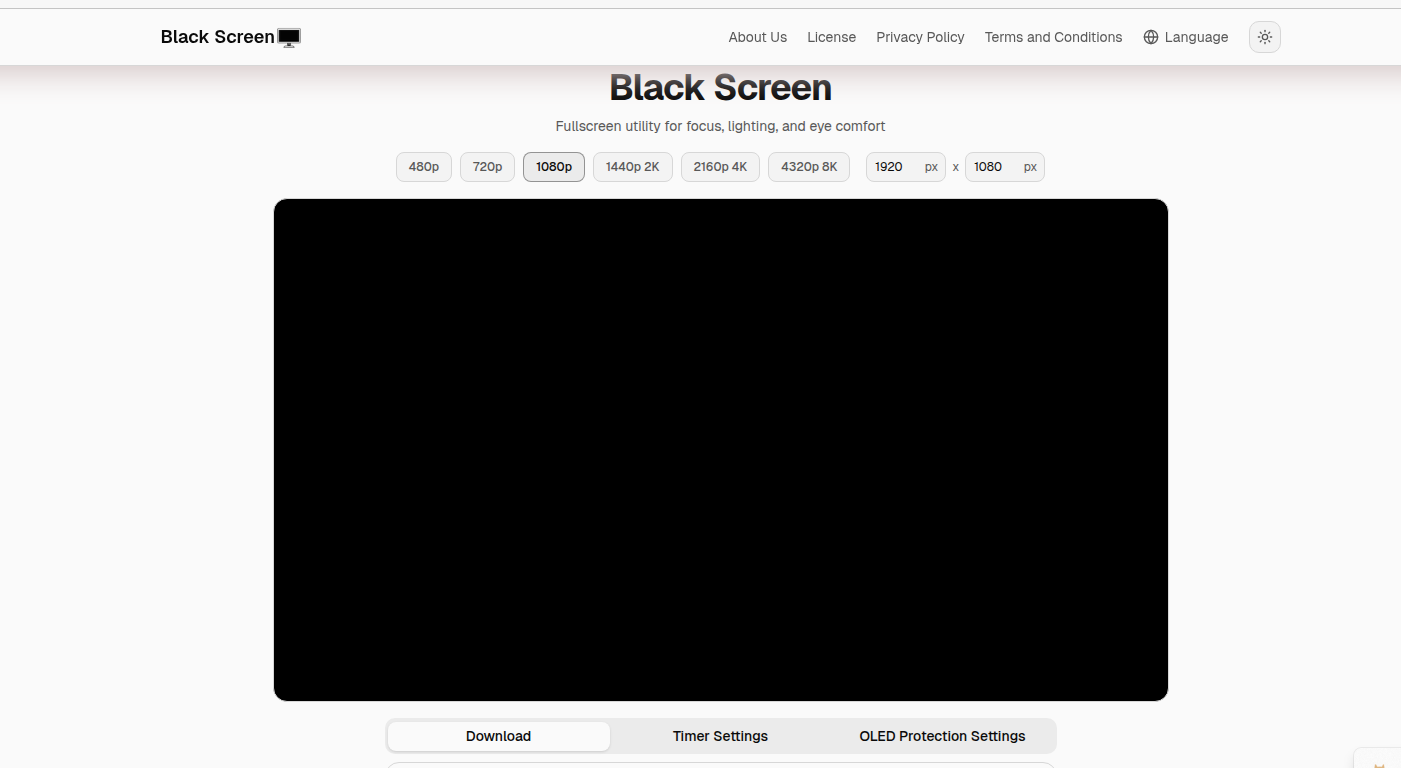Open the About Us page
The width and height of the screenshot is (1401, 768).
757,37
